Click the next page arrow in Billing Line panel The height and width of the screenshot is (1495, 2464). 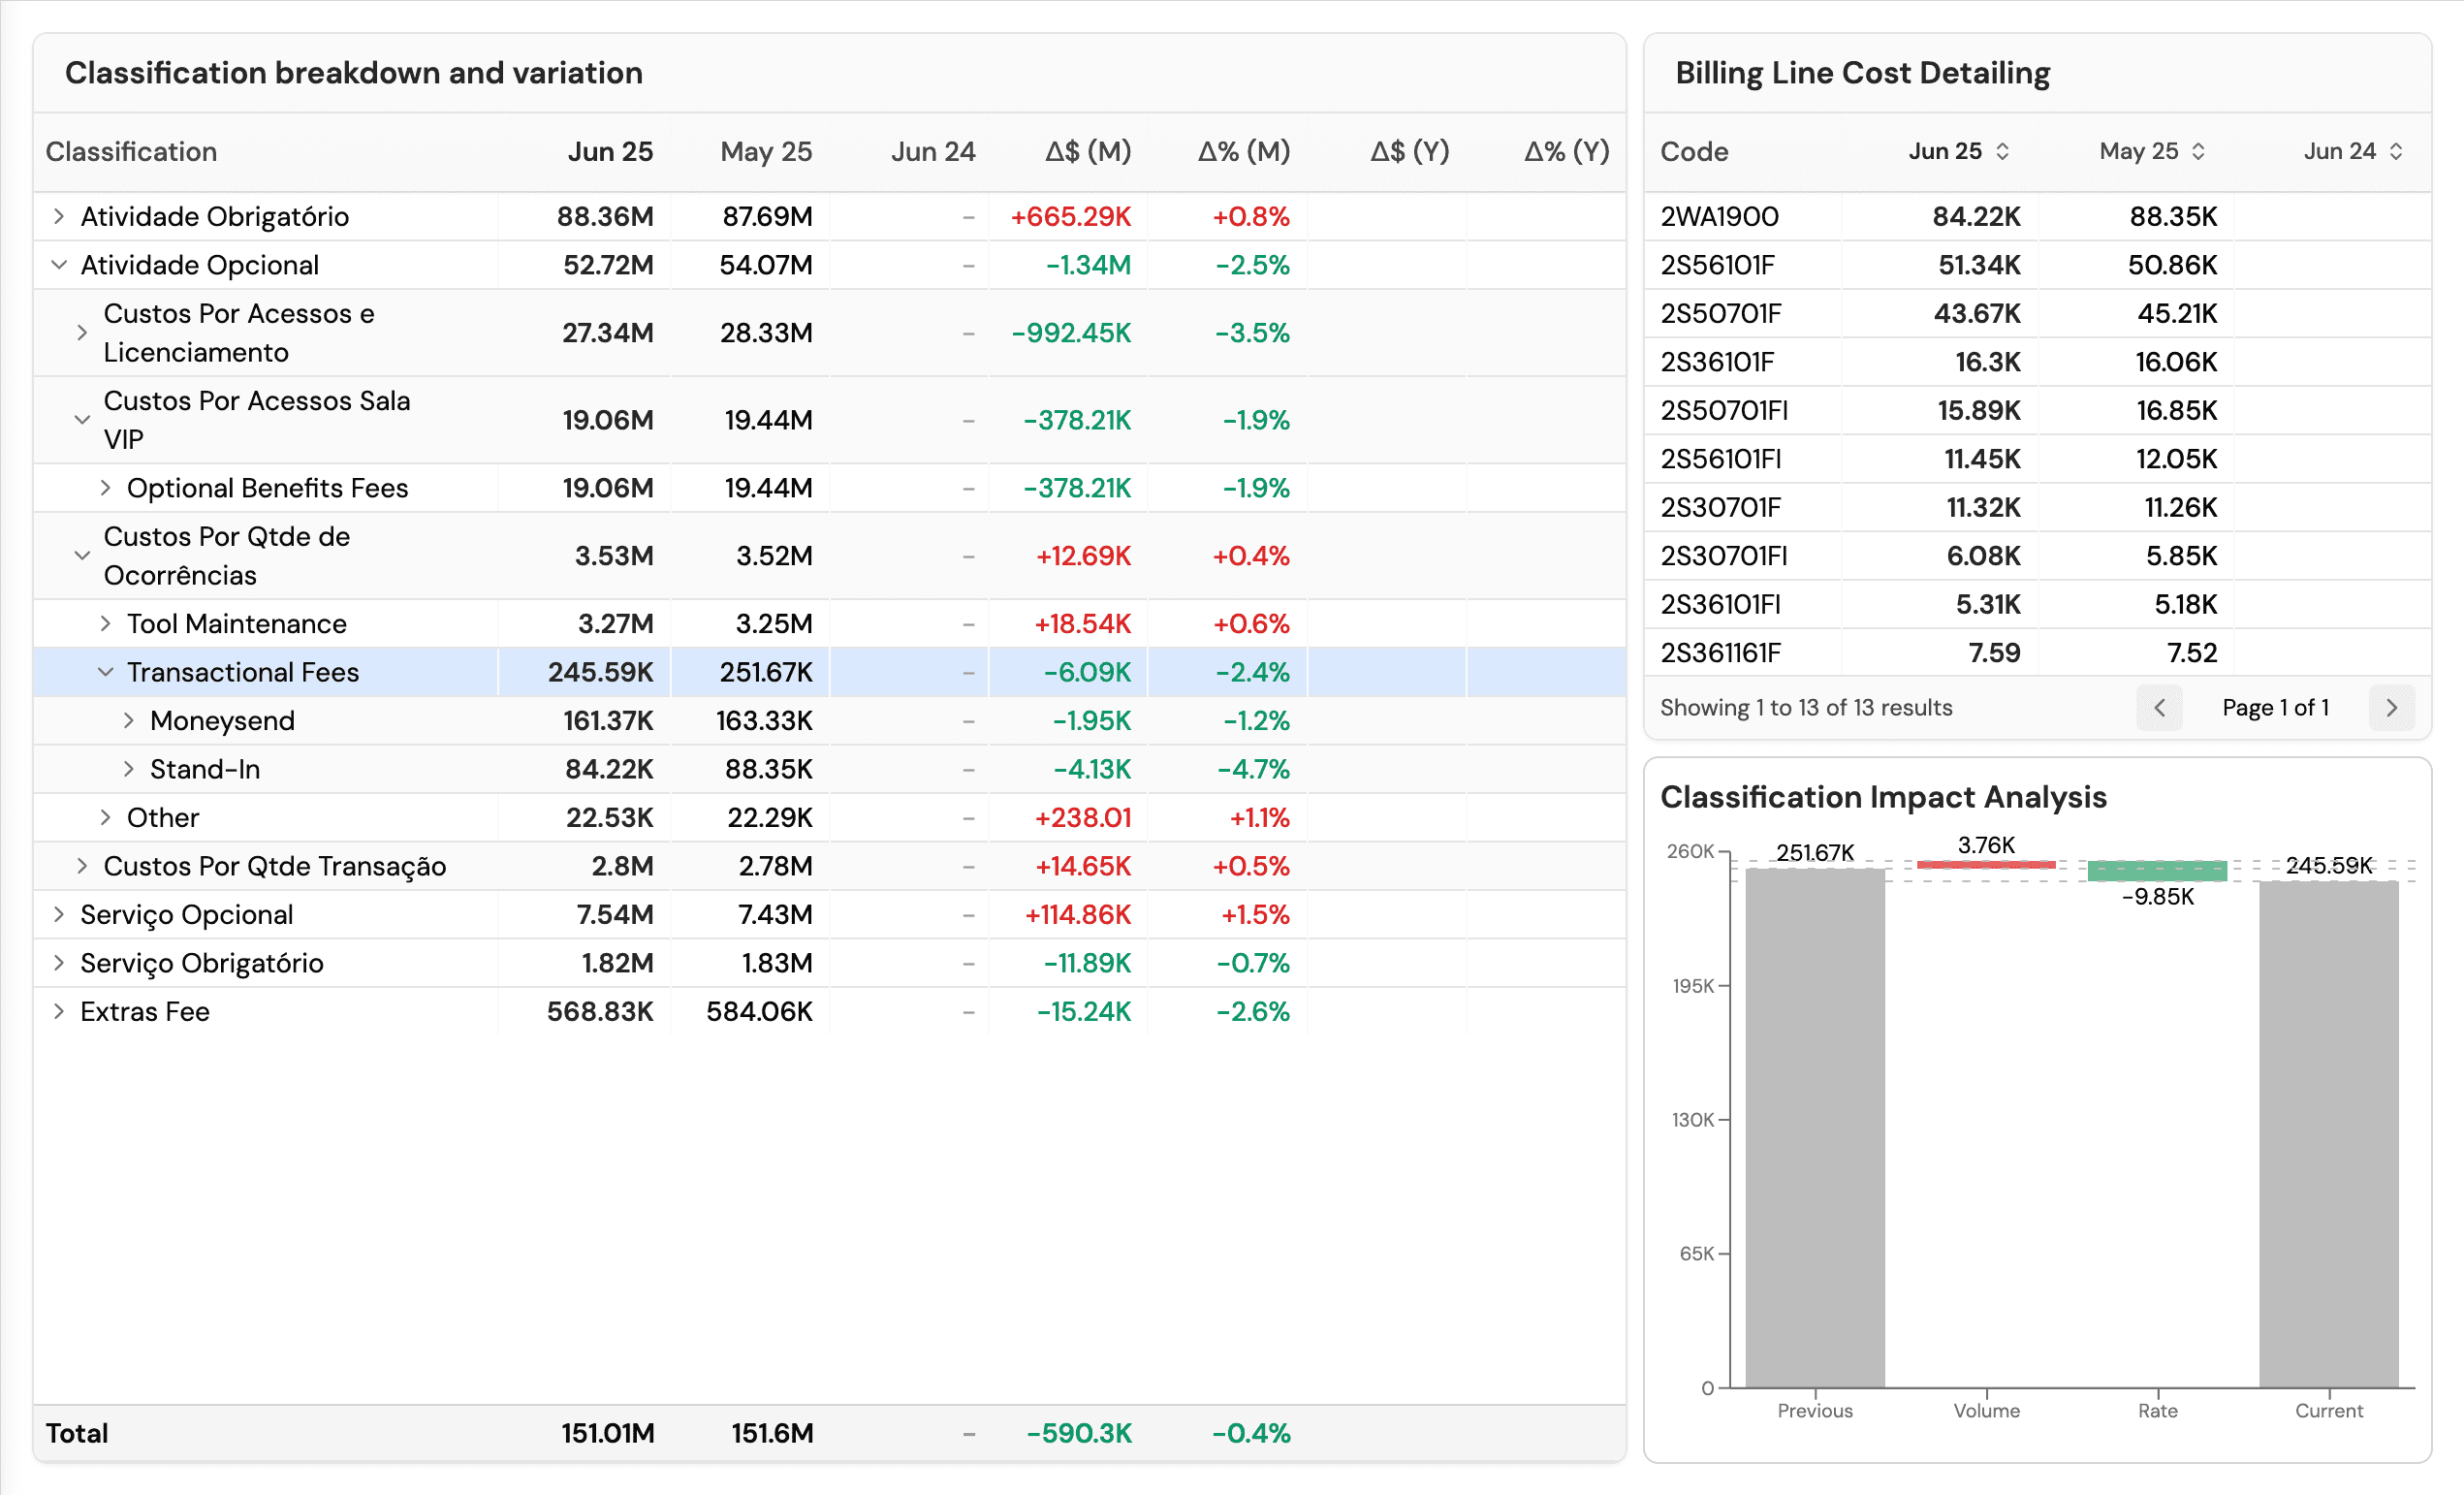point(2392,708)
